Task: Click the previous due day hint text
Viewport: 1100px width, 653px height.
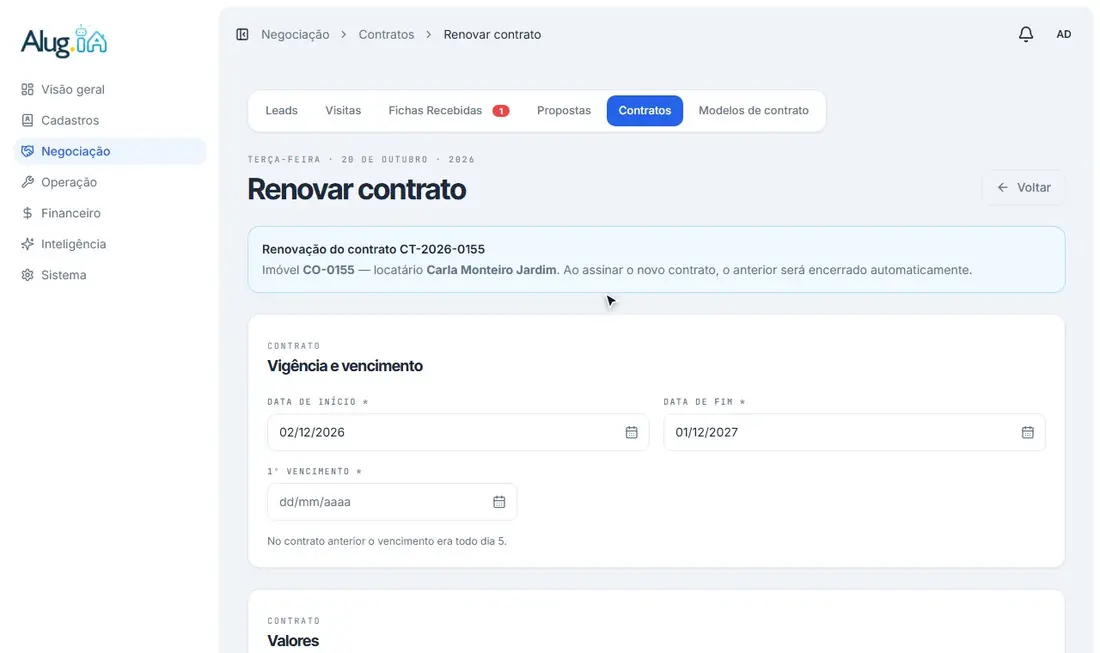Action: click(x=387, y=541)
